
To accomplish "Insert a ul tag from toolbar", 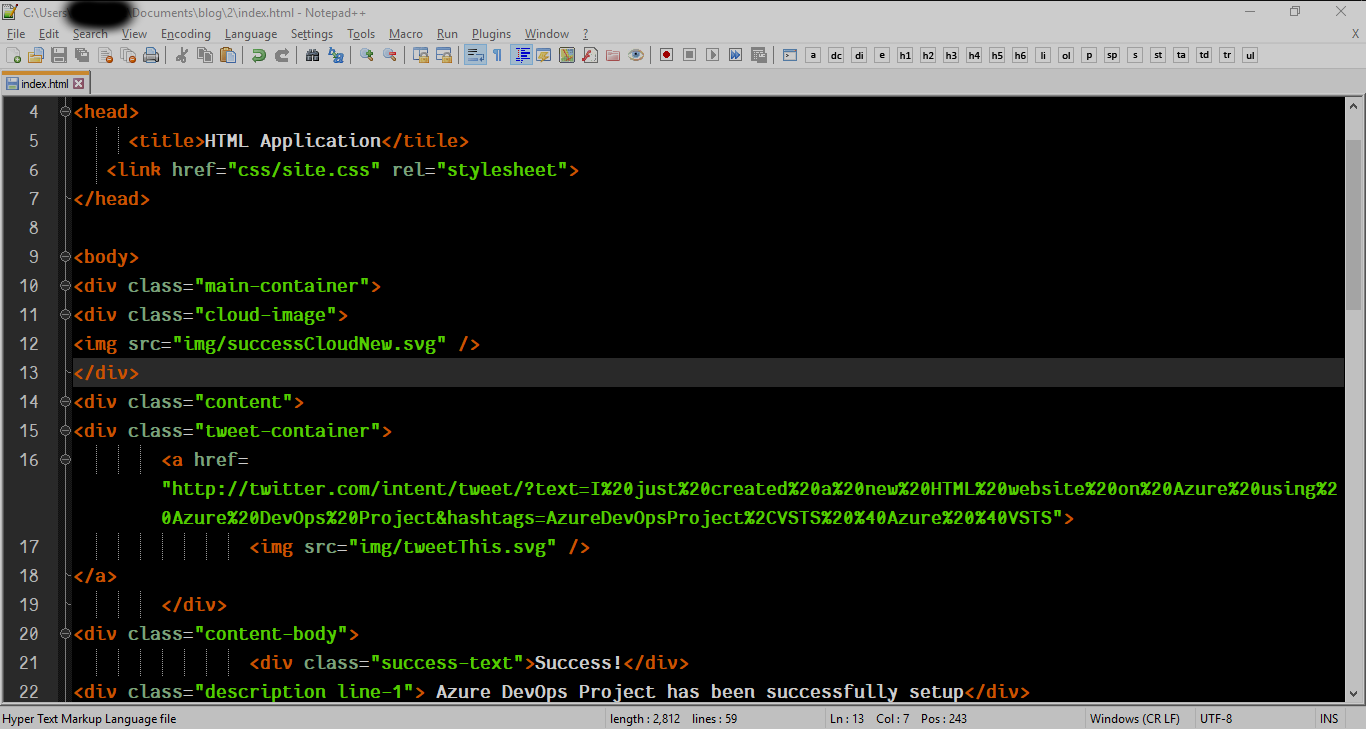I will (x=1249, y=55).
